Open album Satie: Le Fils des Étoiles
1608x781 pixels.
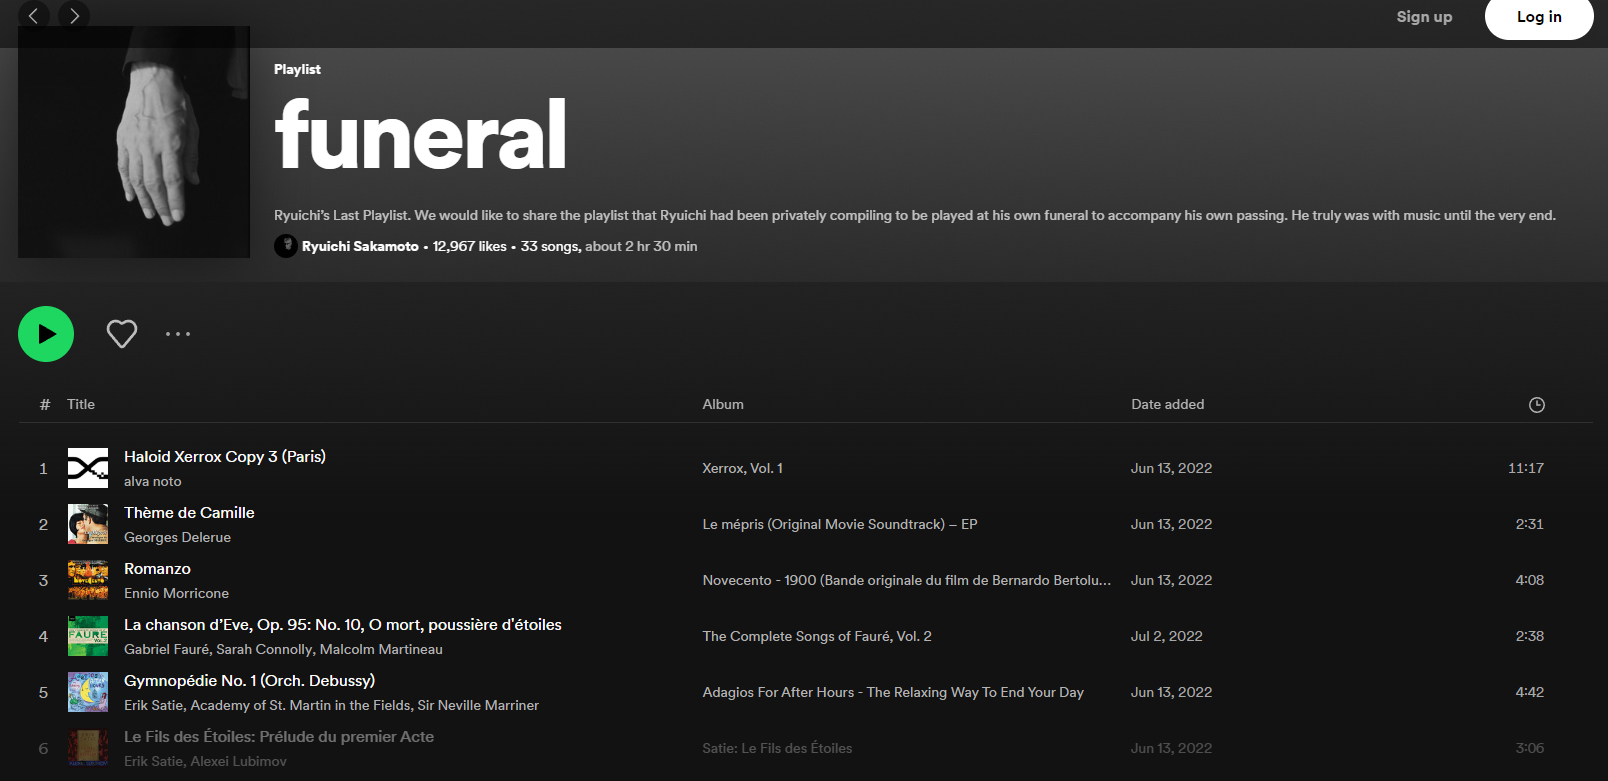777,748
